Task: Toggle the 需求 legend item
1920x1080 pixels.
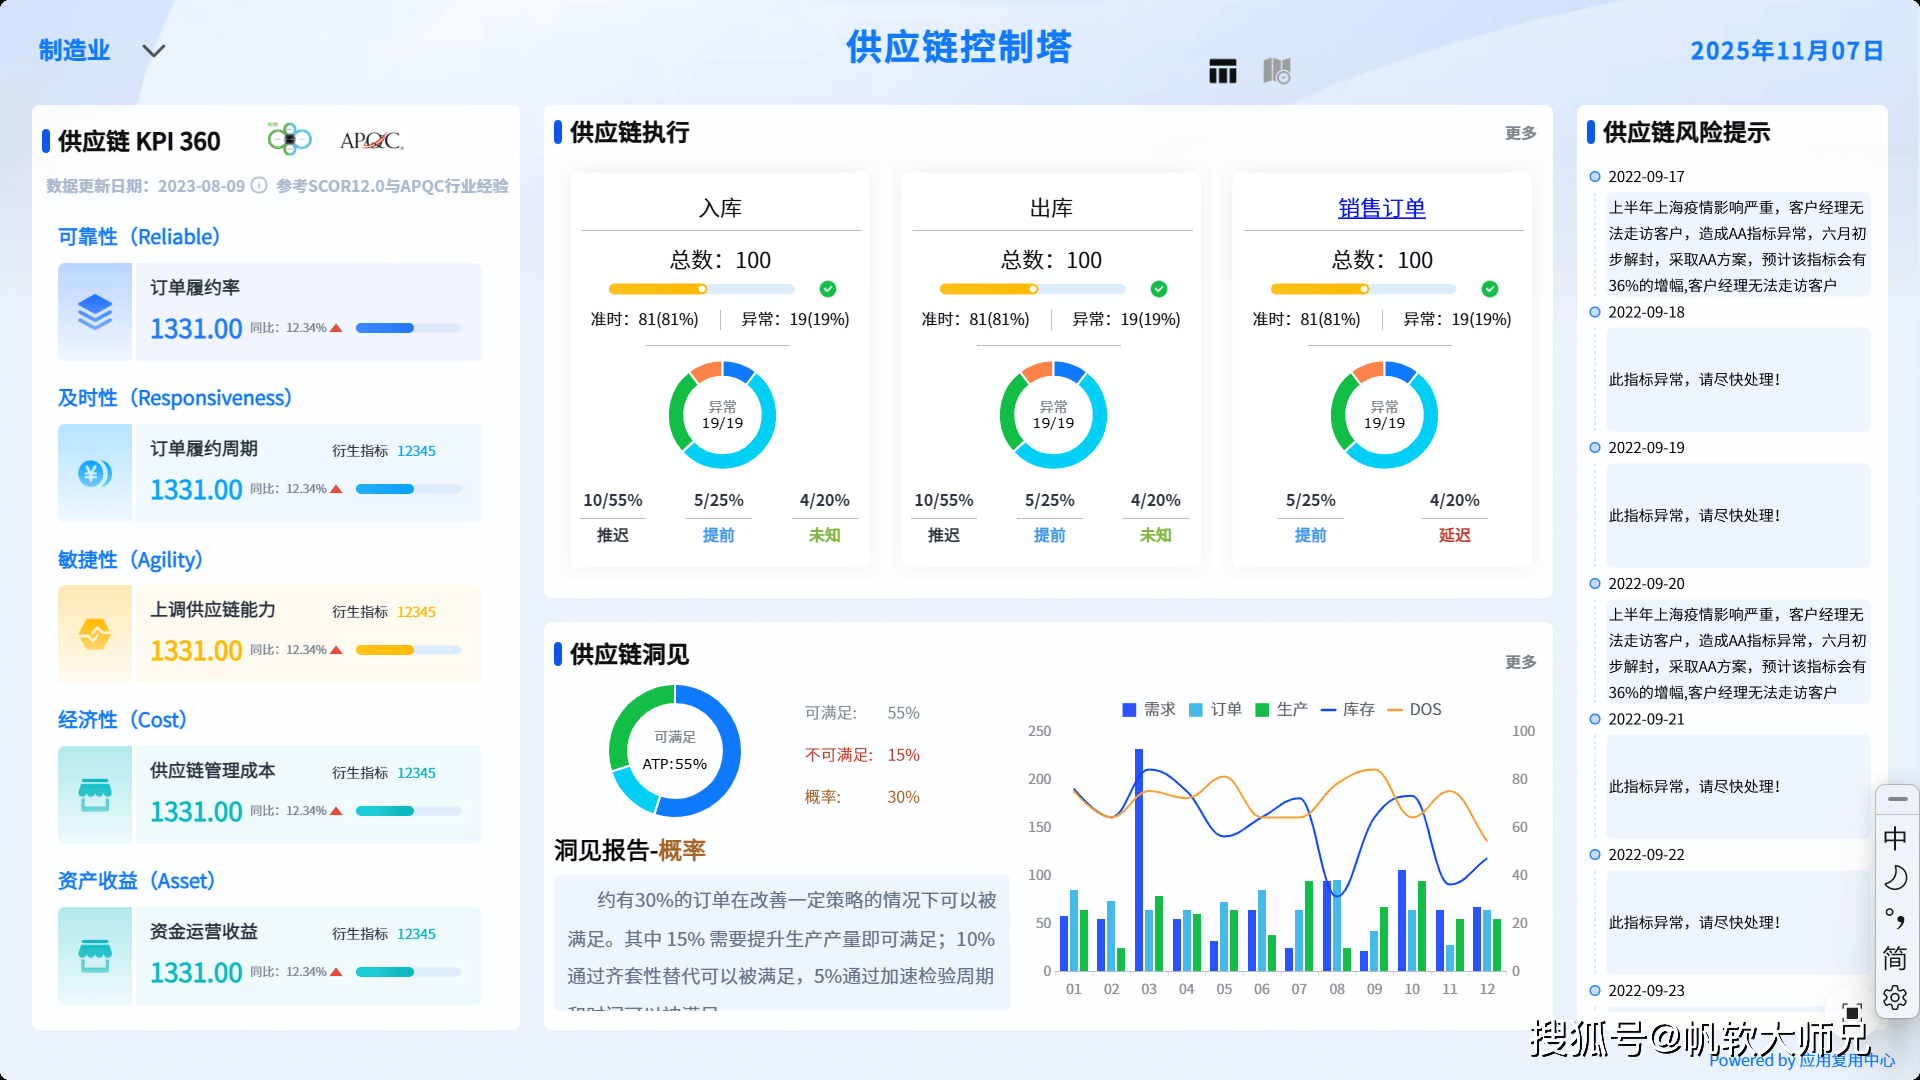Action: click(x=1149, y=709)
